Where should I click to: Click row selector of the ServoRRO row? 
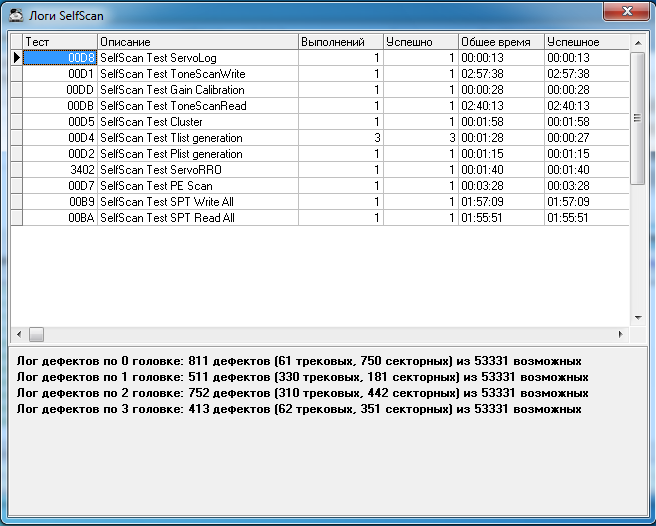click(x=16, y=170)
